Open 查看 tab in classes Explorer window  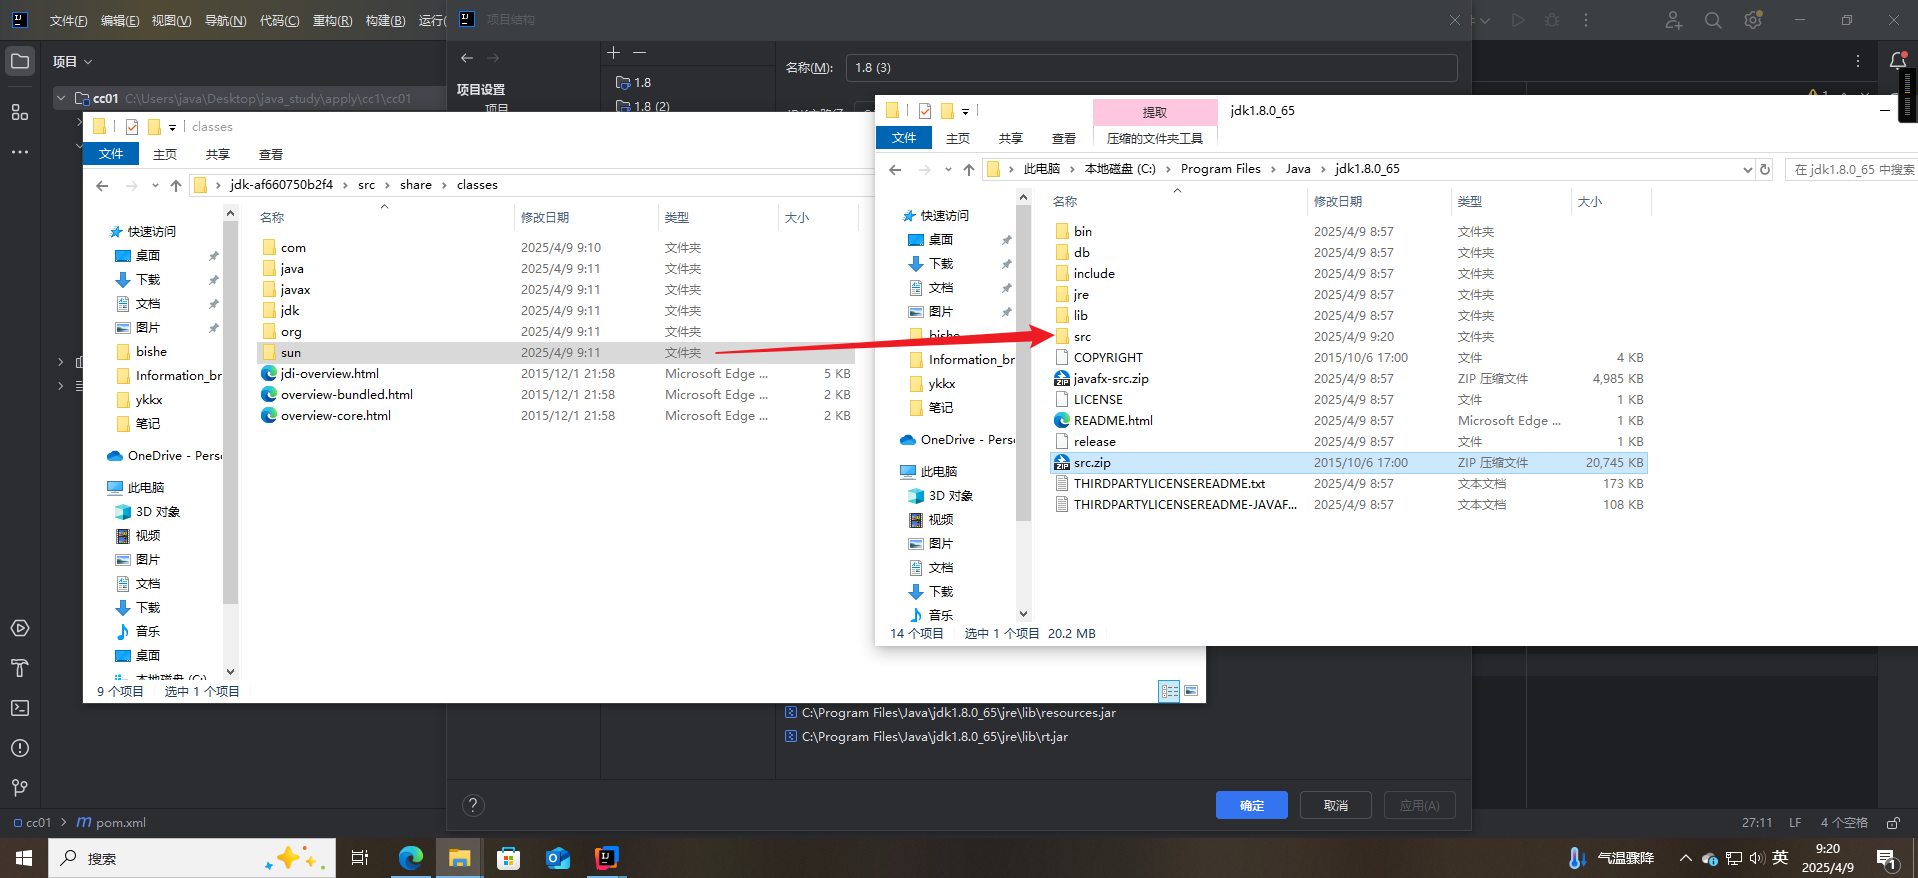pos(271,154)
